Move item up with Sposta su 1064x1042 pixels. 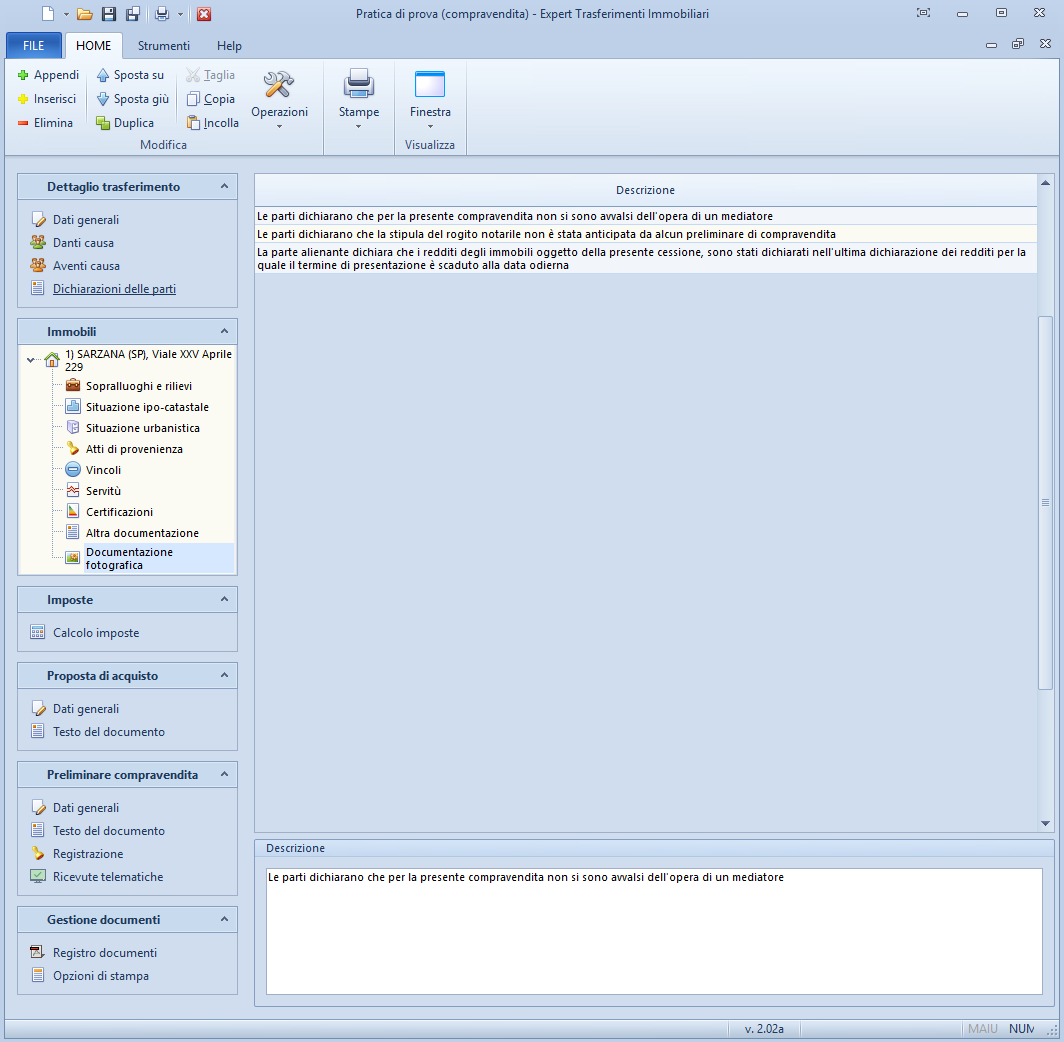click(129, 75)
